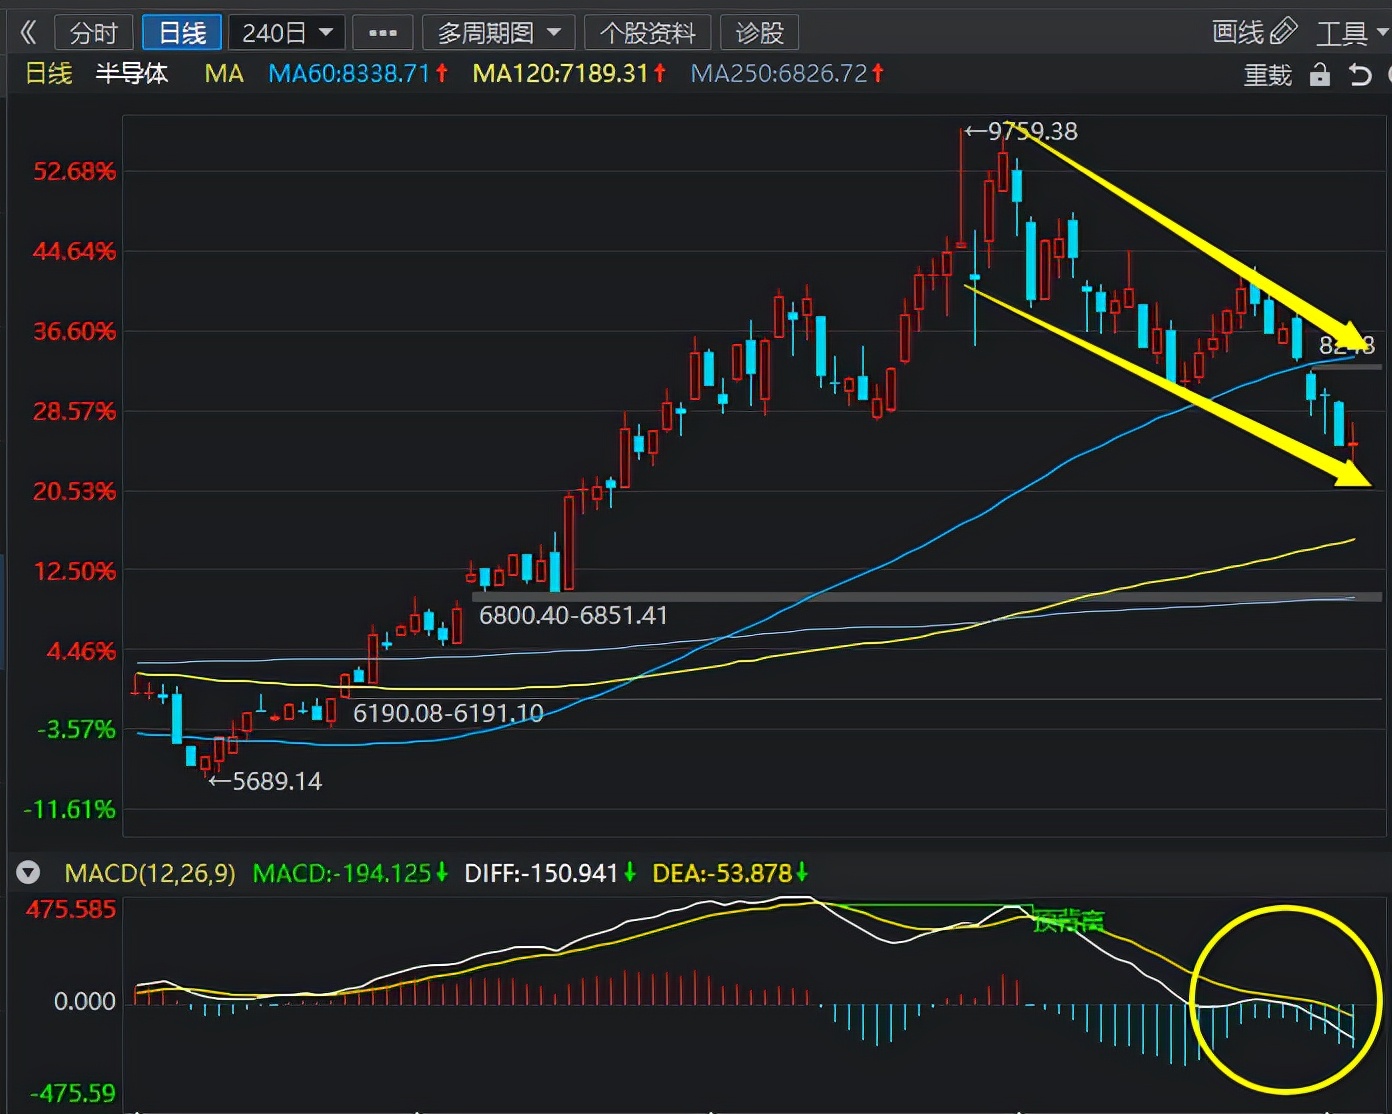The width and height of the screenshot is (1392, 1114).
Task: Click the DEA:-53.878 value
Action: 730,873
